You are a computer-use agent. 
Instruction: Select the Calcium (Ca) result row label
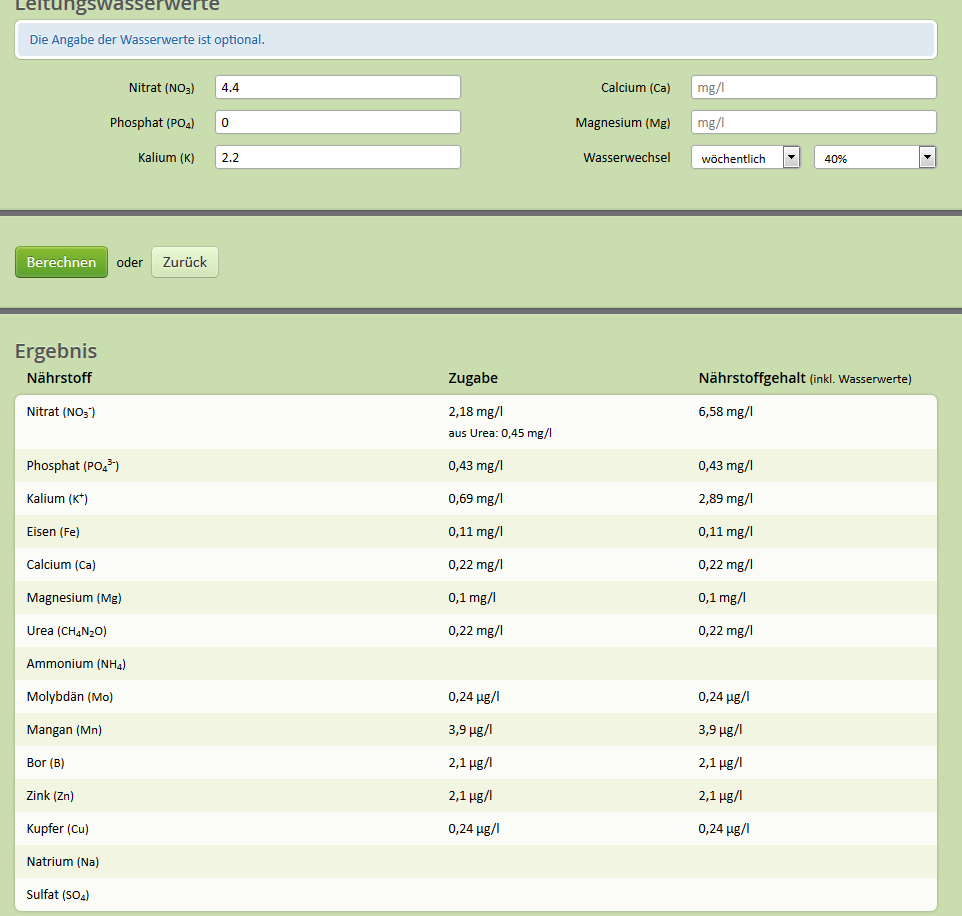[61, 565]
